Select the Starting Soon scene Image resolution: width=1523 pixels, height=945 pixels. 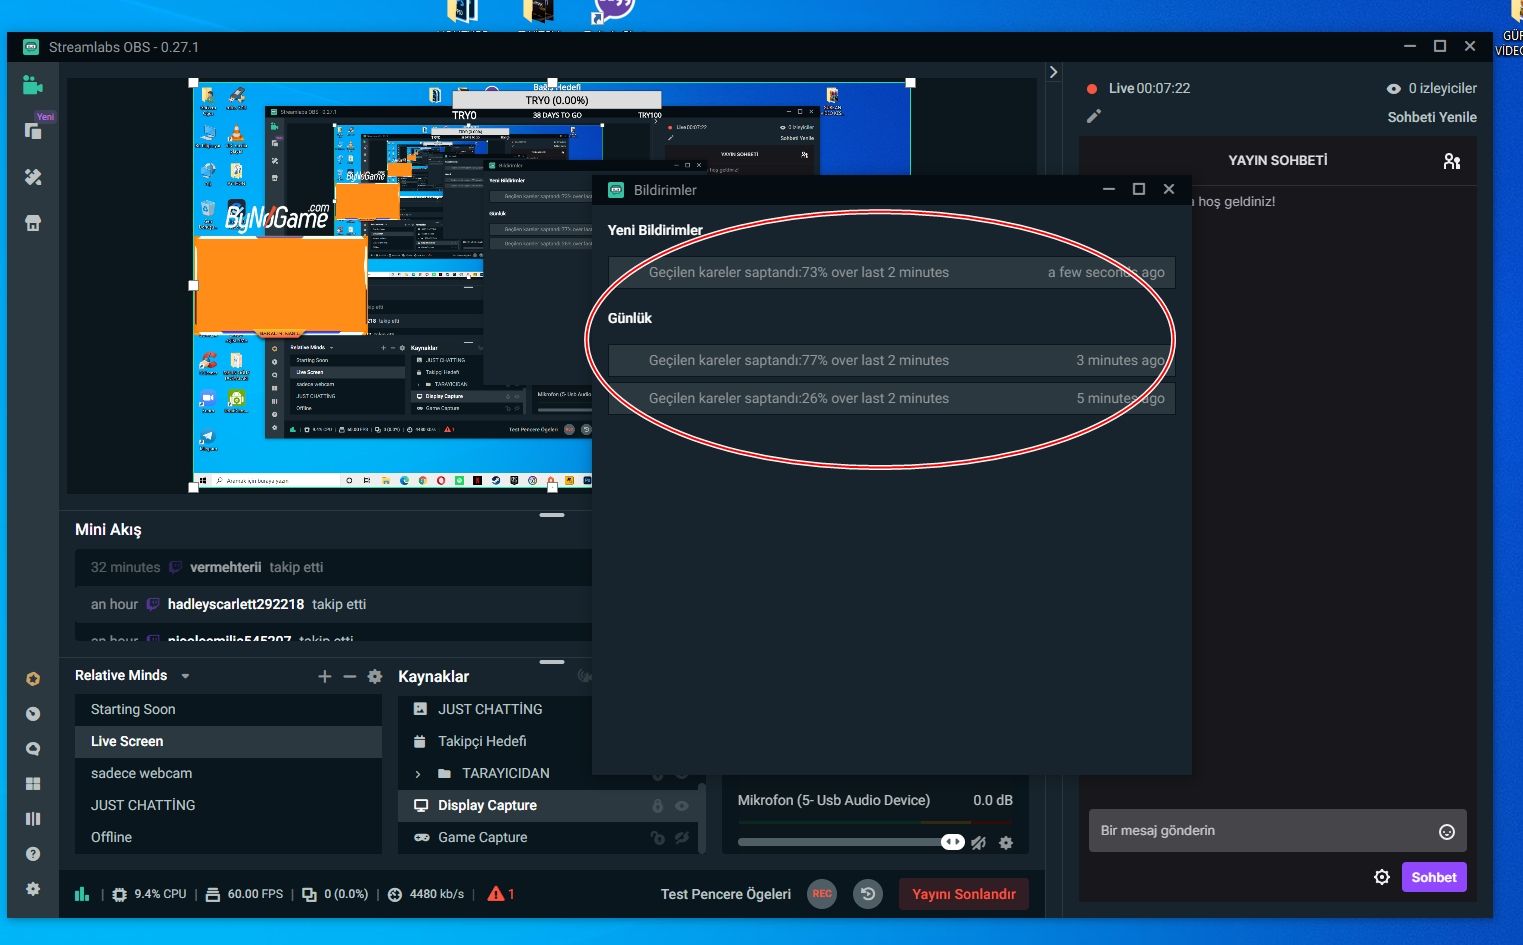tap(228, 710)
